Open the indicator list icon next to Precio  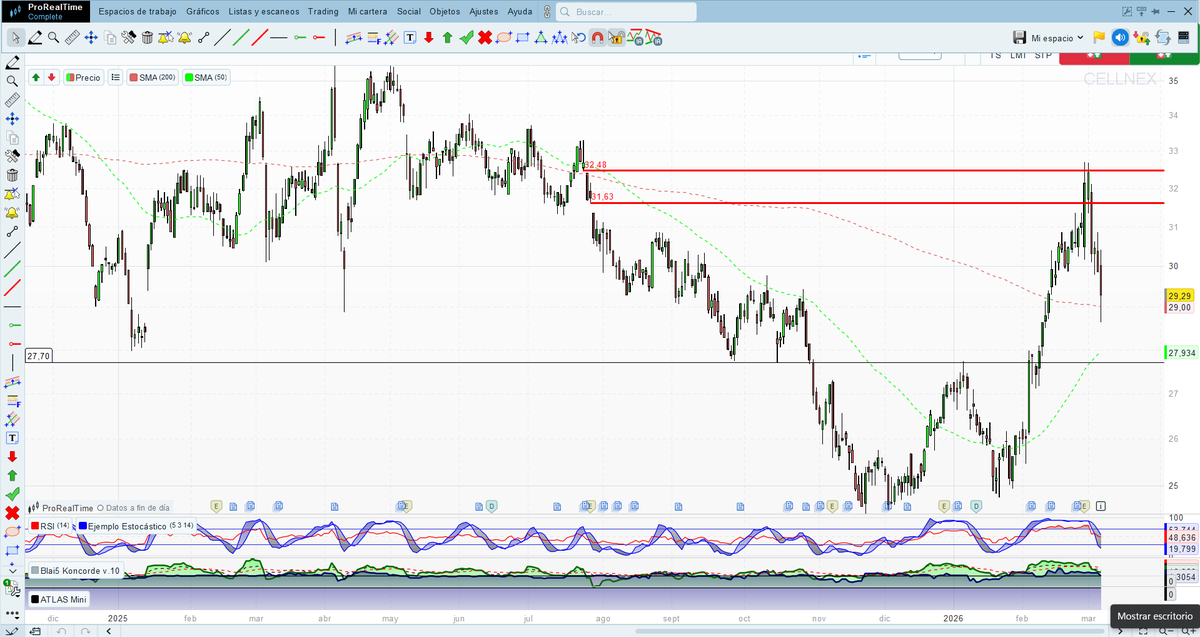click(x=115, y=77)
